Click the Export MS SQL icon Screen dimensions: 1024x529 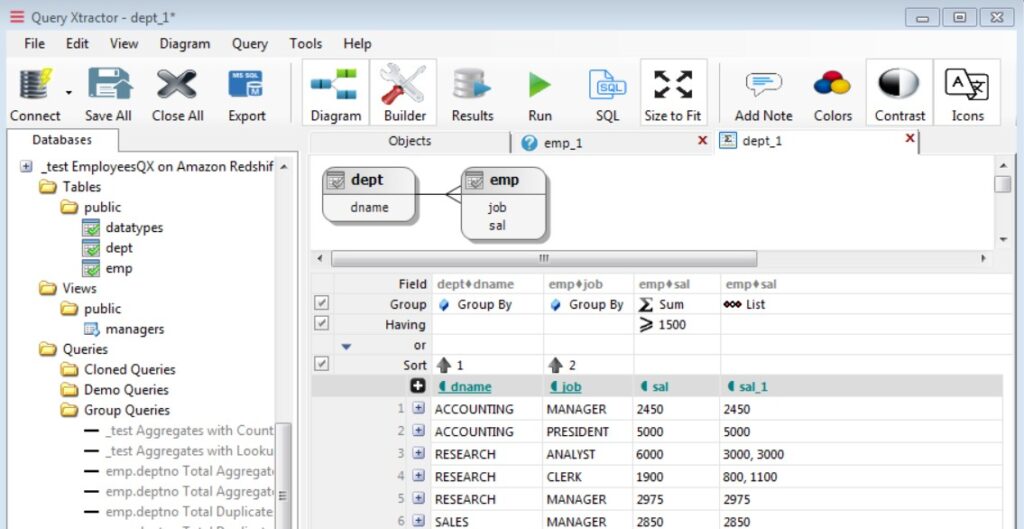(x=246, y=84)
